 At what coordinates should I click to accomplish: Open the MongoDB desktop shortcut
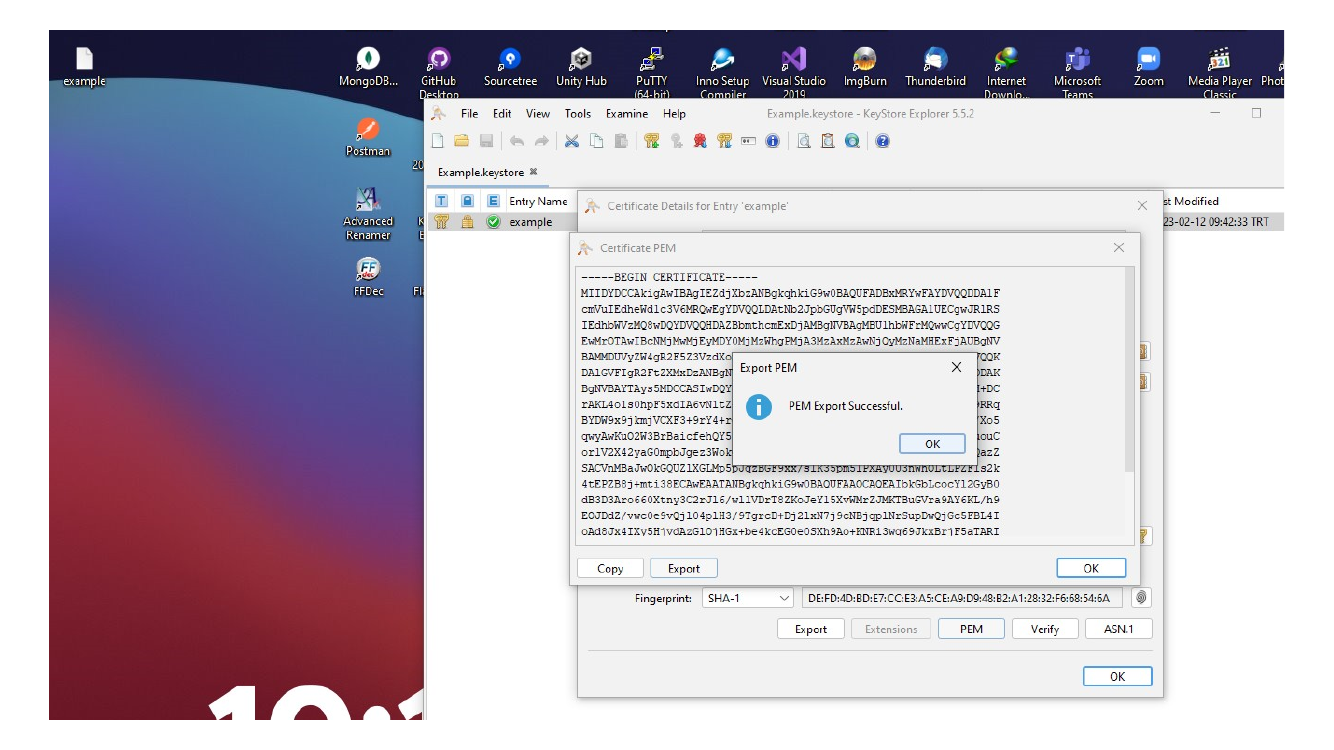point(368,68)
